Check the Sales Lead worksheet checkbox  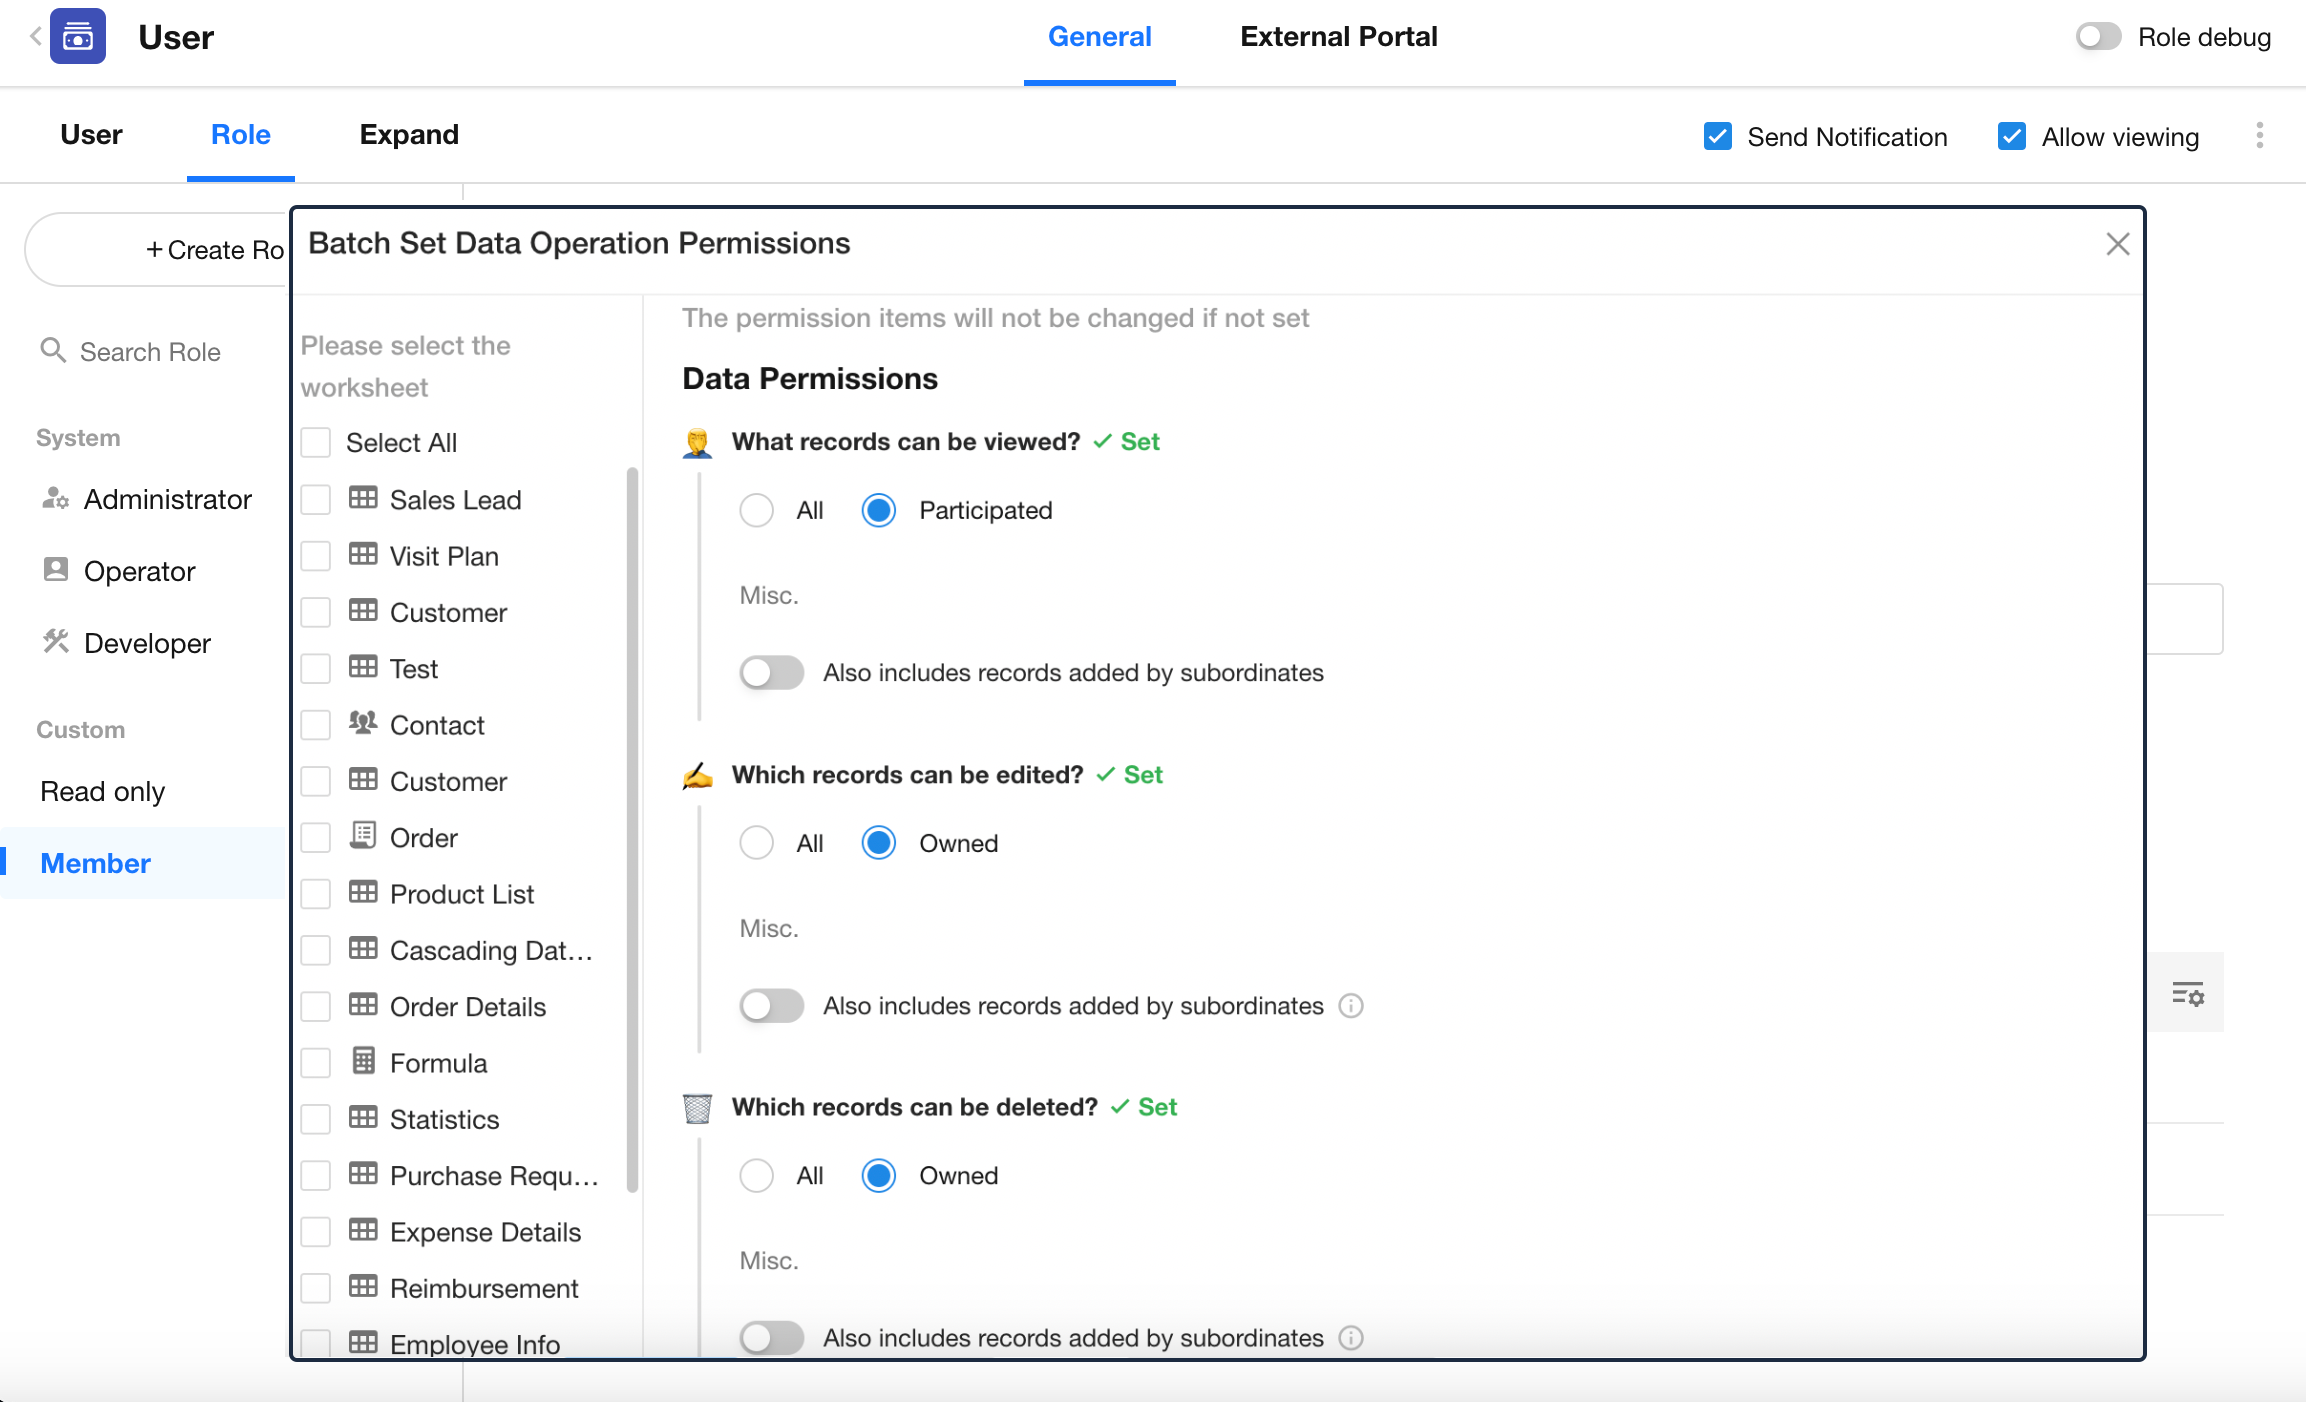point(316,500)
